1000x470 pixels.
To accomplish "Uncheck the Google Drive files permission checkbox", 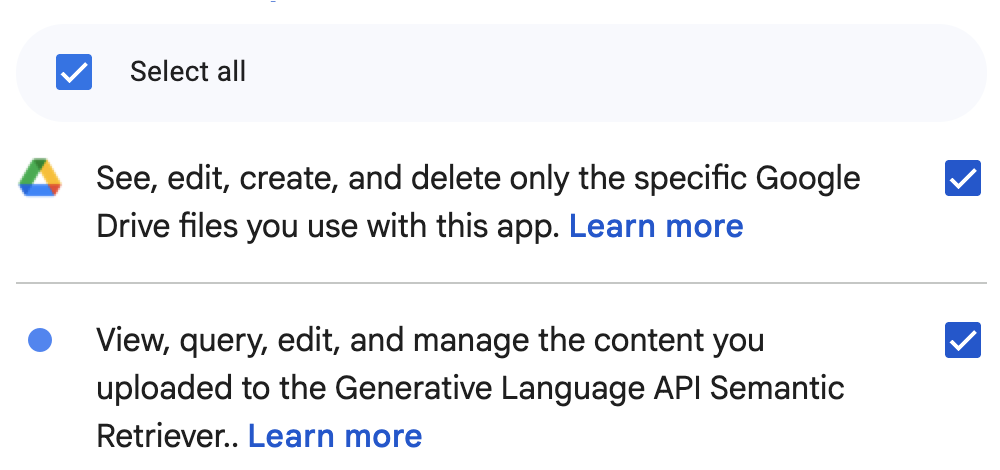I will click(x=962, y=178).
